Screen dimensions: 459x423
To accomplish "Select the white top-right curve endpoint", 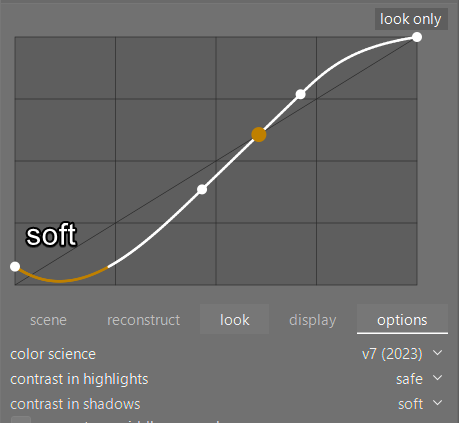I will [417, 37].
